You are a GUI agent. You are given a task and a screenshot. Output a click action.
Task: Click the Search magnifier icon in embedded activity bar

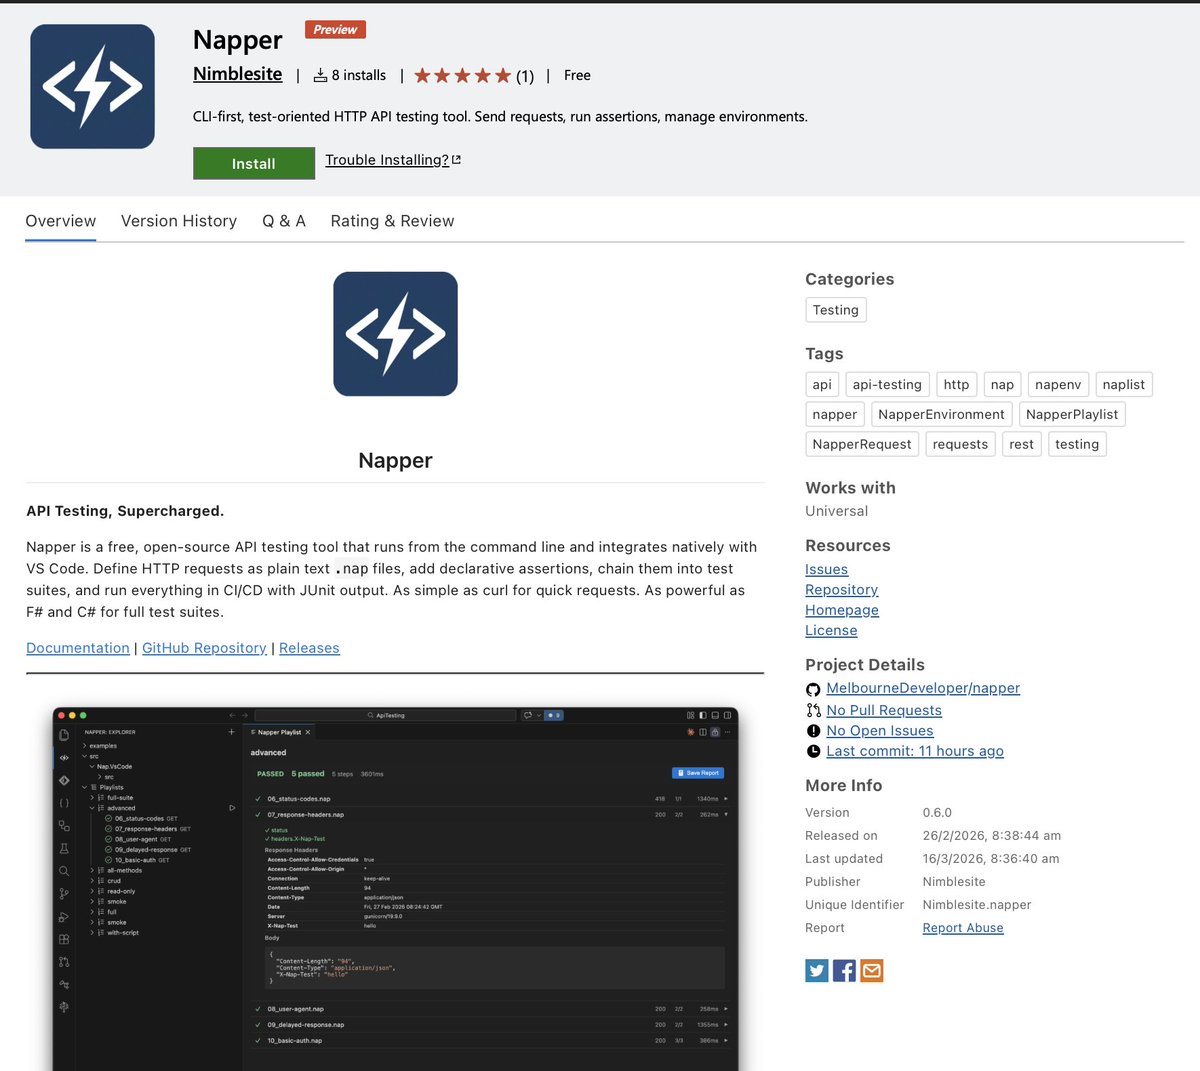[64, 871]
